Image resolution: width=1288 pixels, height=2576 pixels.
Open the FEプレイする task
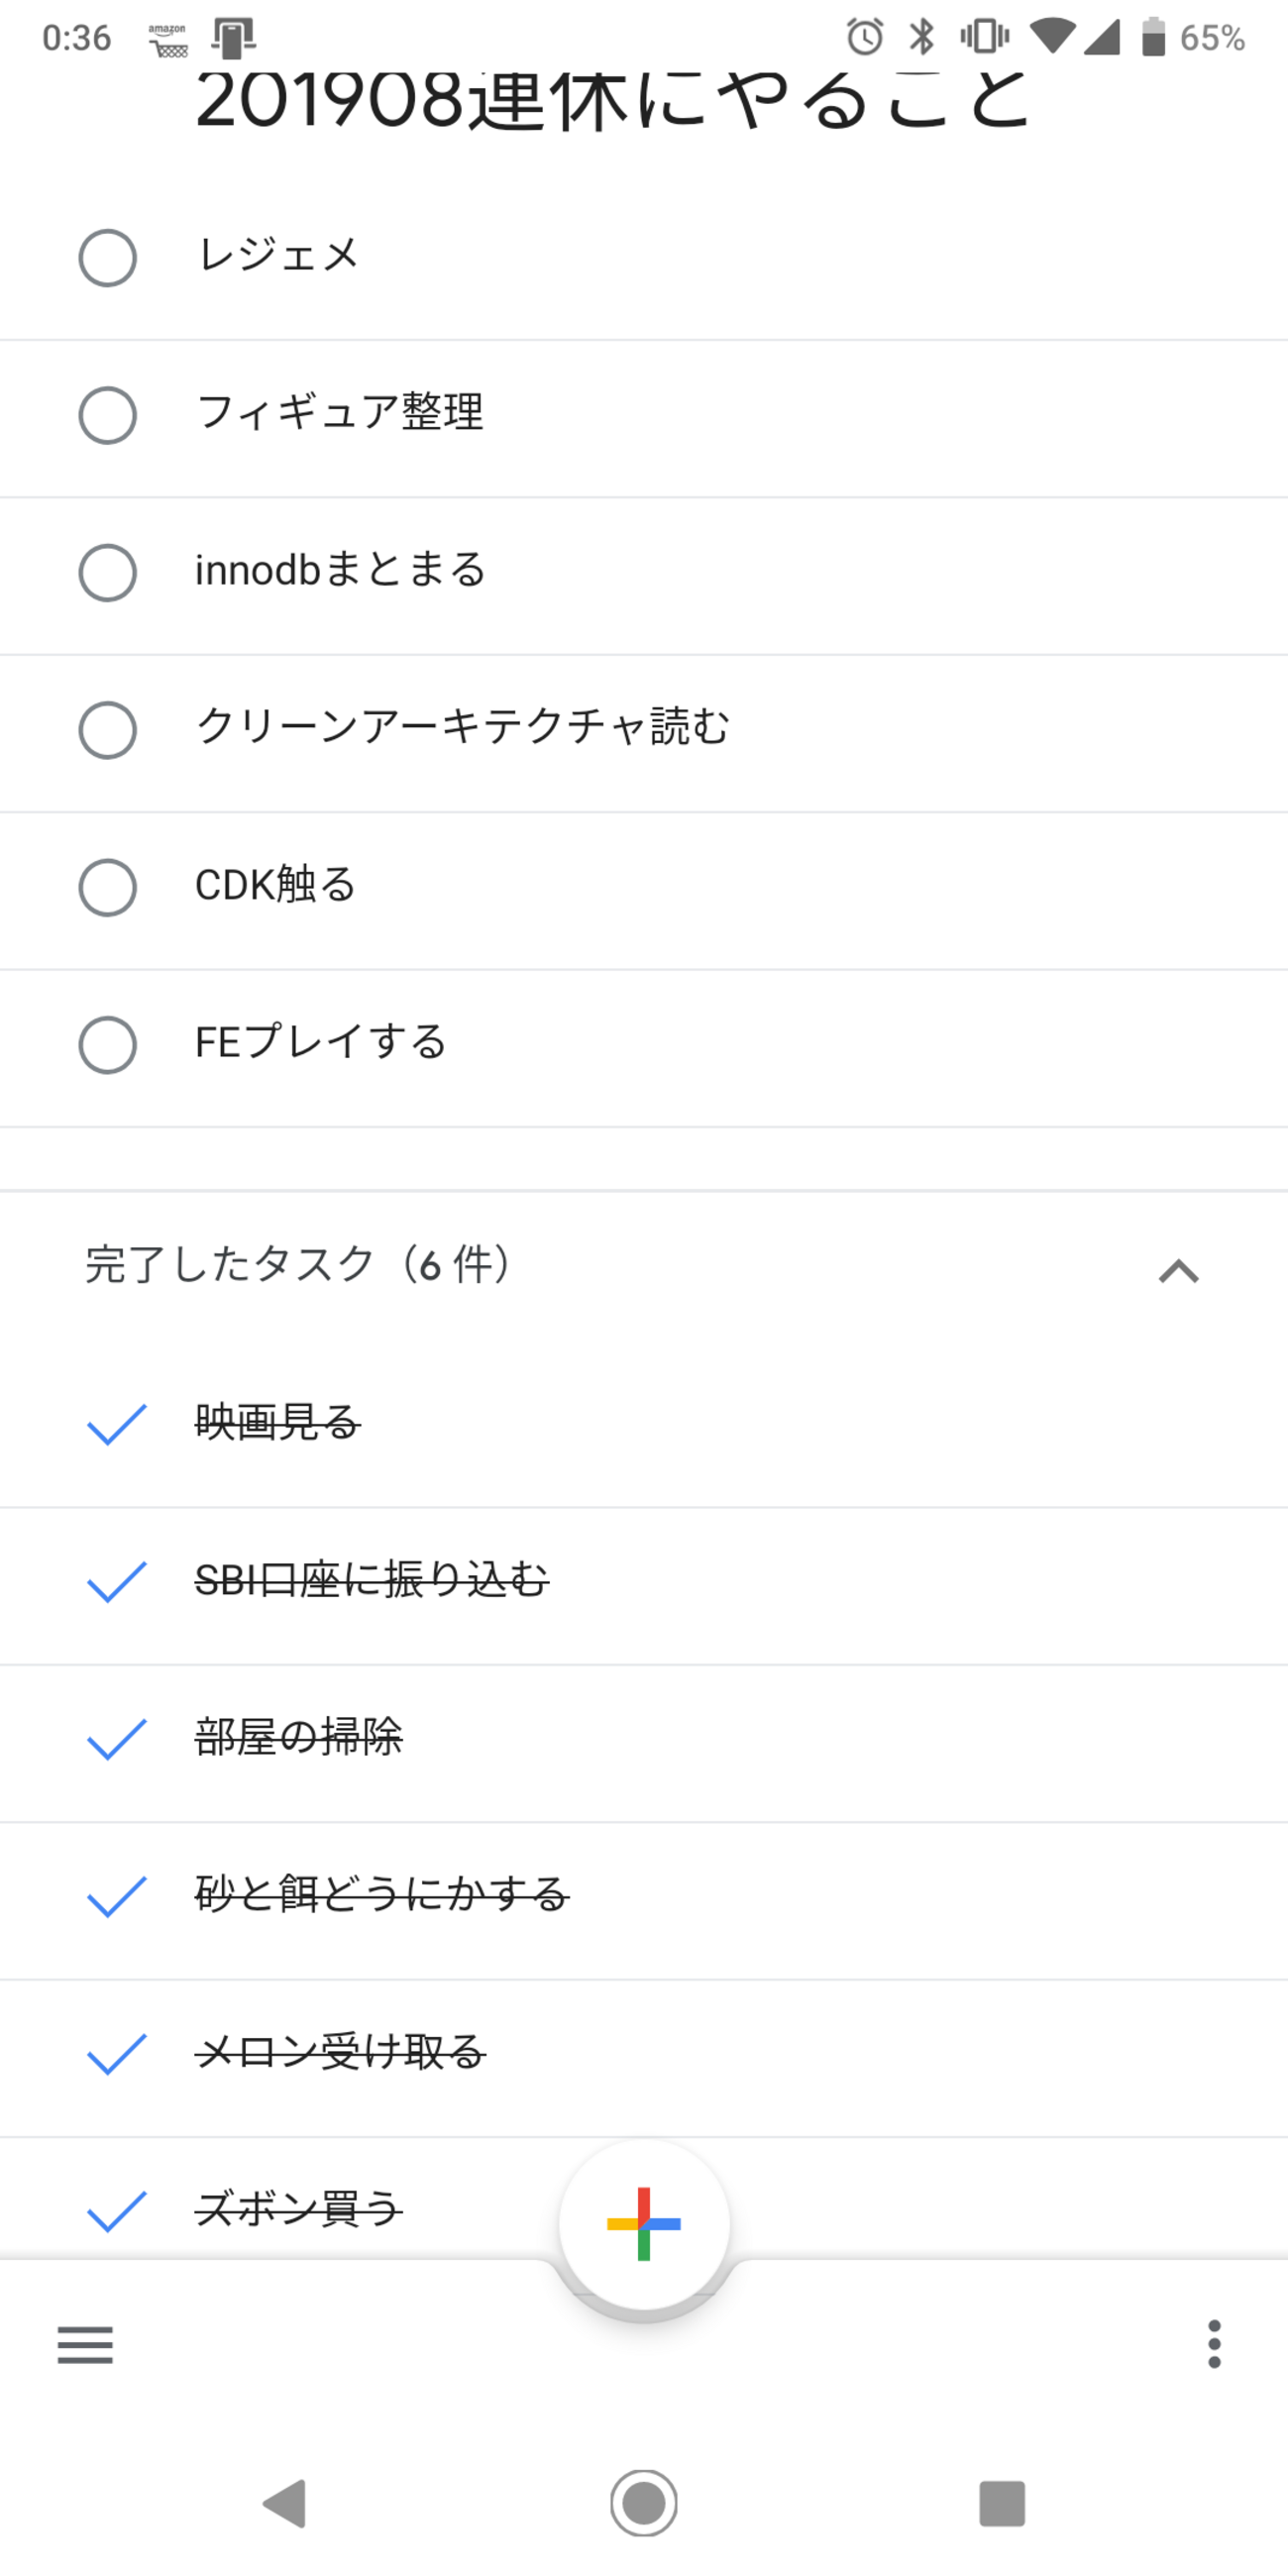[x=320, y=1043]
